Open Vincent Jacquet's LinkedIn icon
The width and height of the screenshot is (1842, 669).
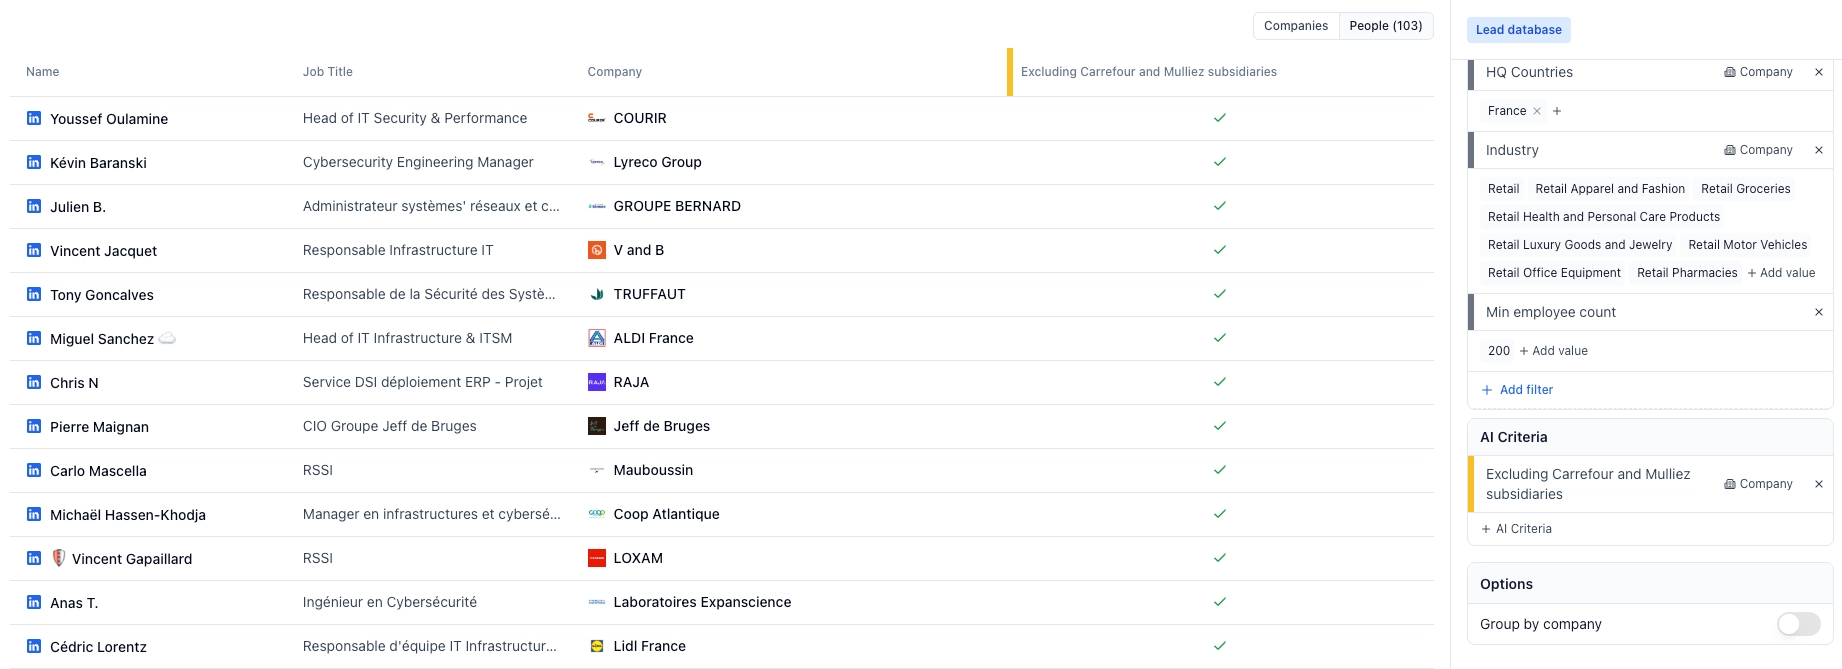click(34, 250)
